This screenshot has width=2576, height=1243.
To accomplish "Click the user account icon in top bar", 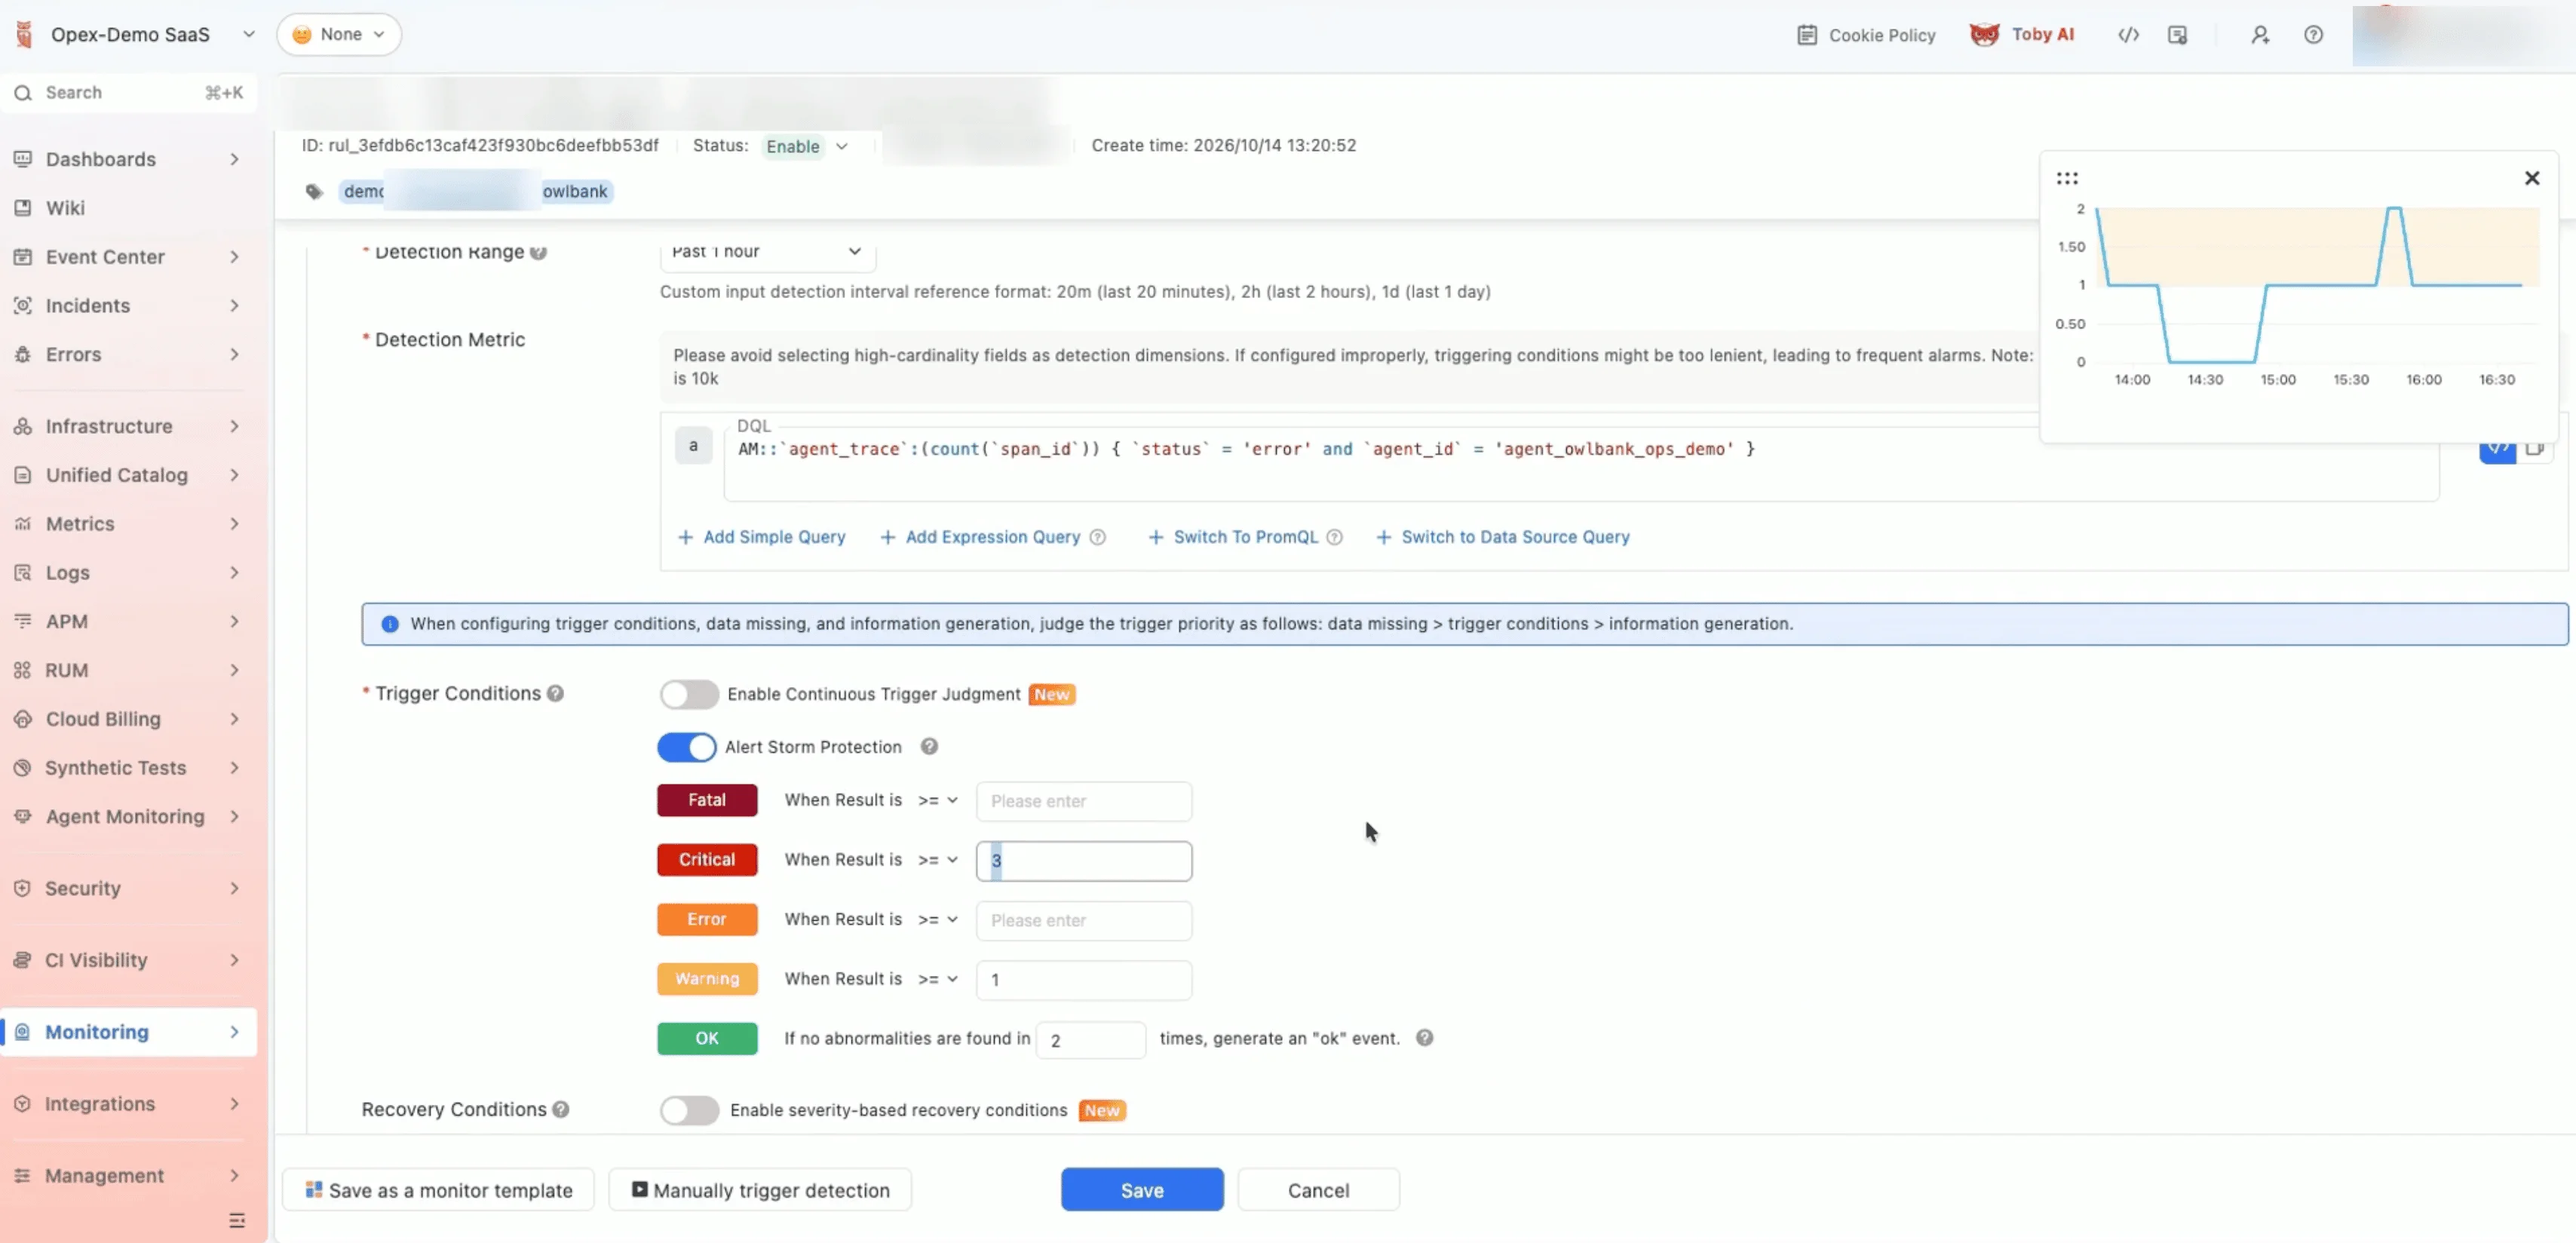I will click(x=2260, y=35).
